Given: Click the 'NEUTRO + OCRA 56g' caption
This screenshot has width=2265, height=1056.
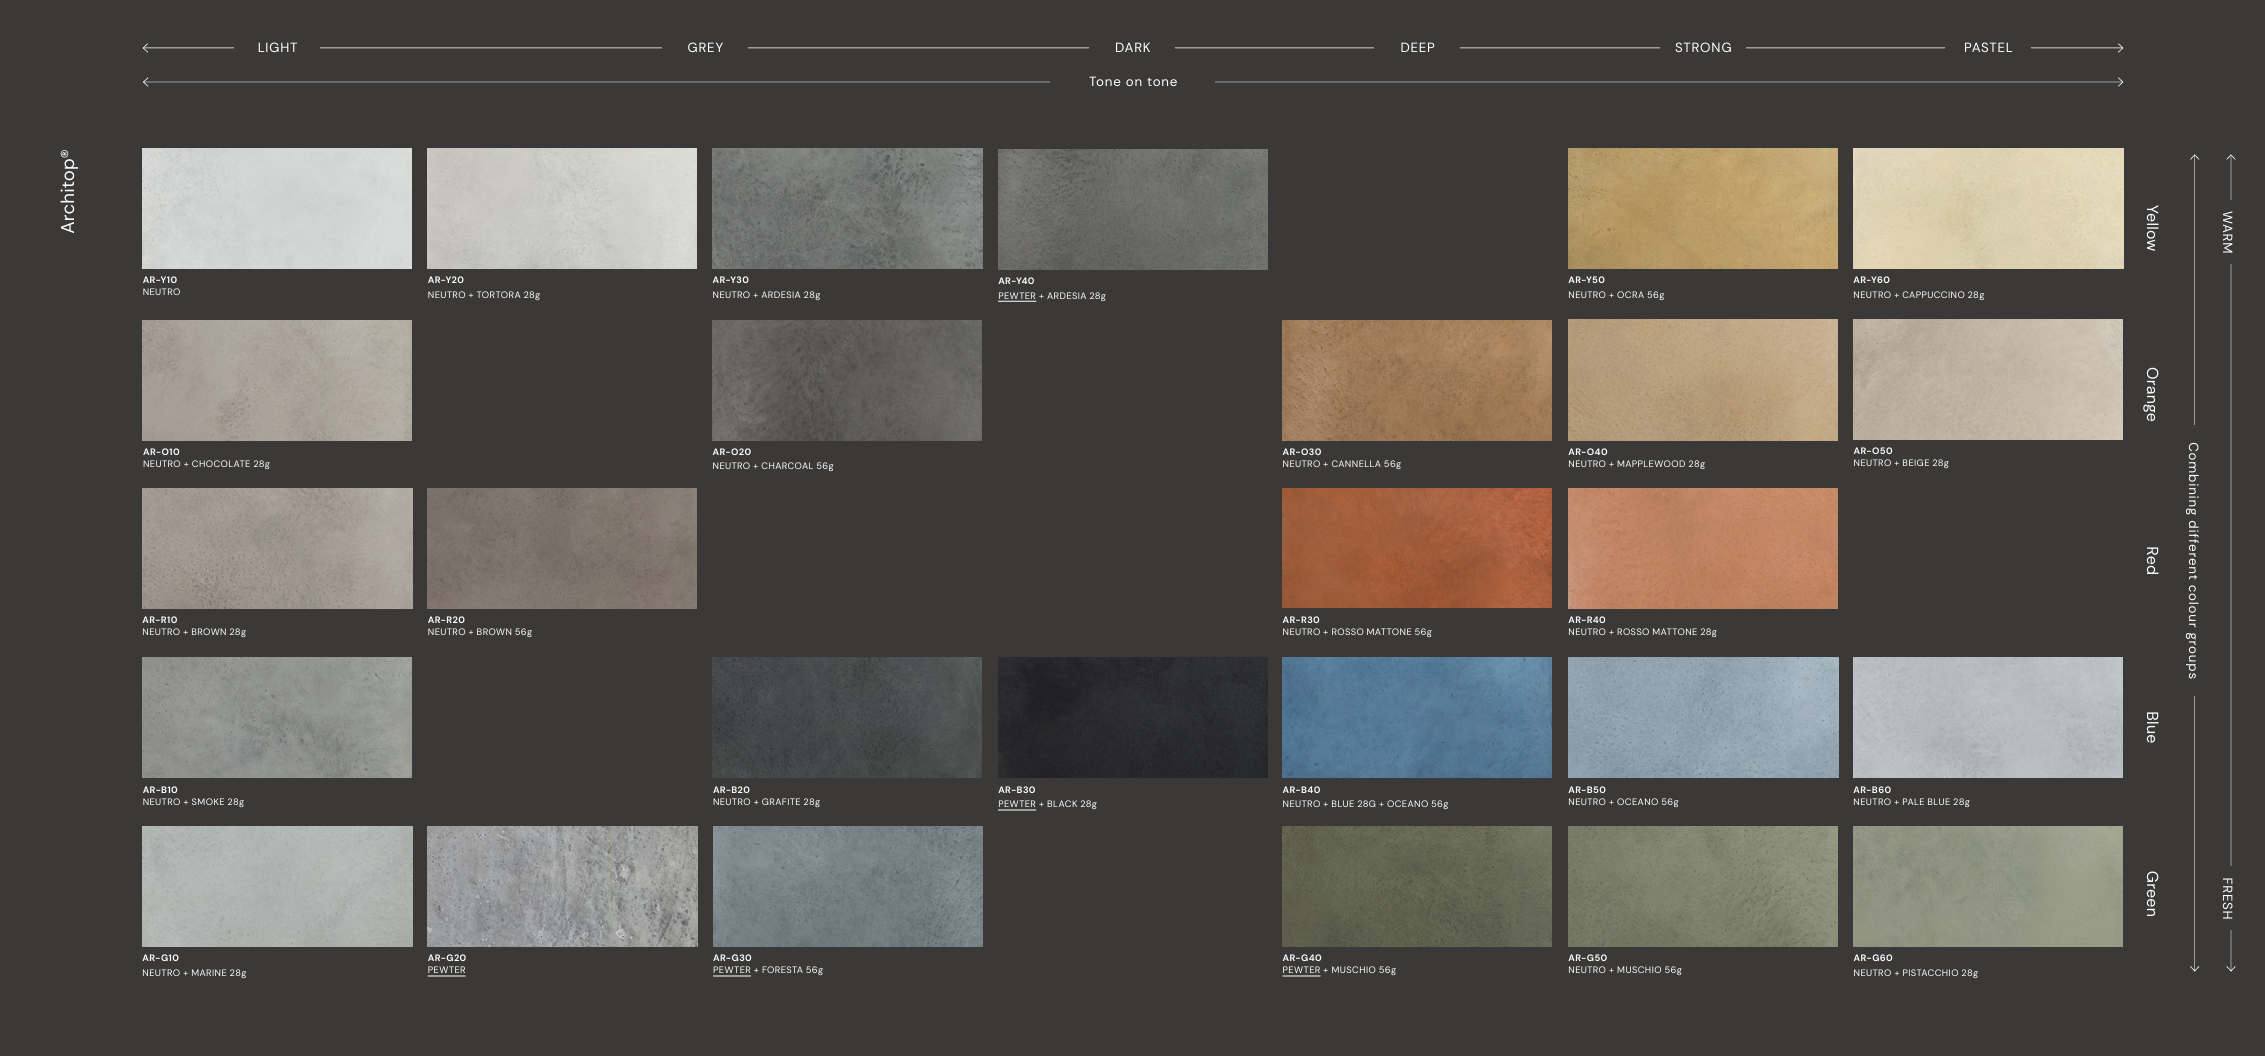Looking at the screenshot, I should pyautogui.click(x=1616, y=295).
